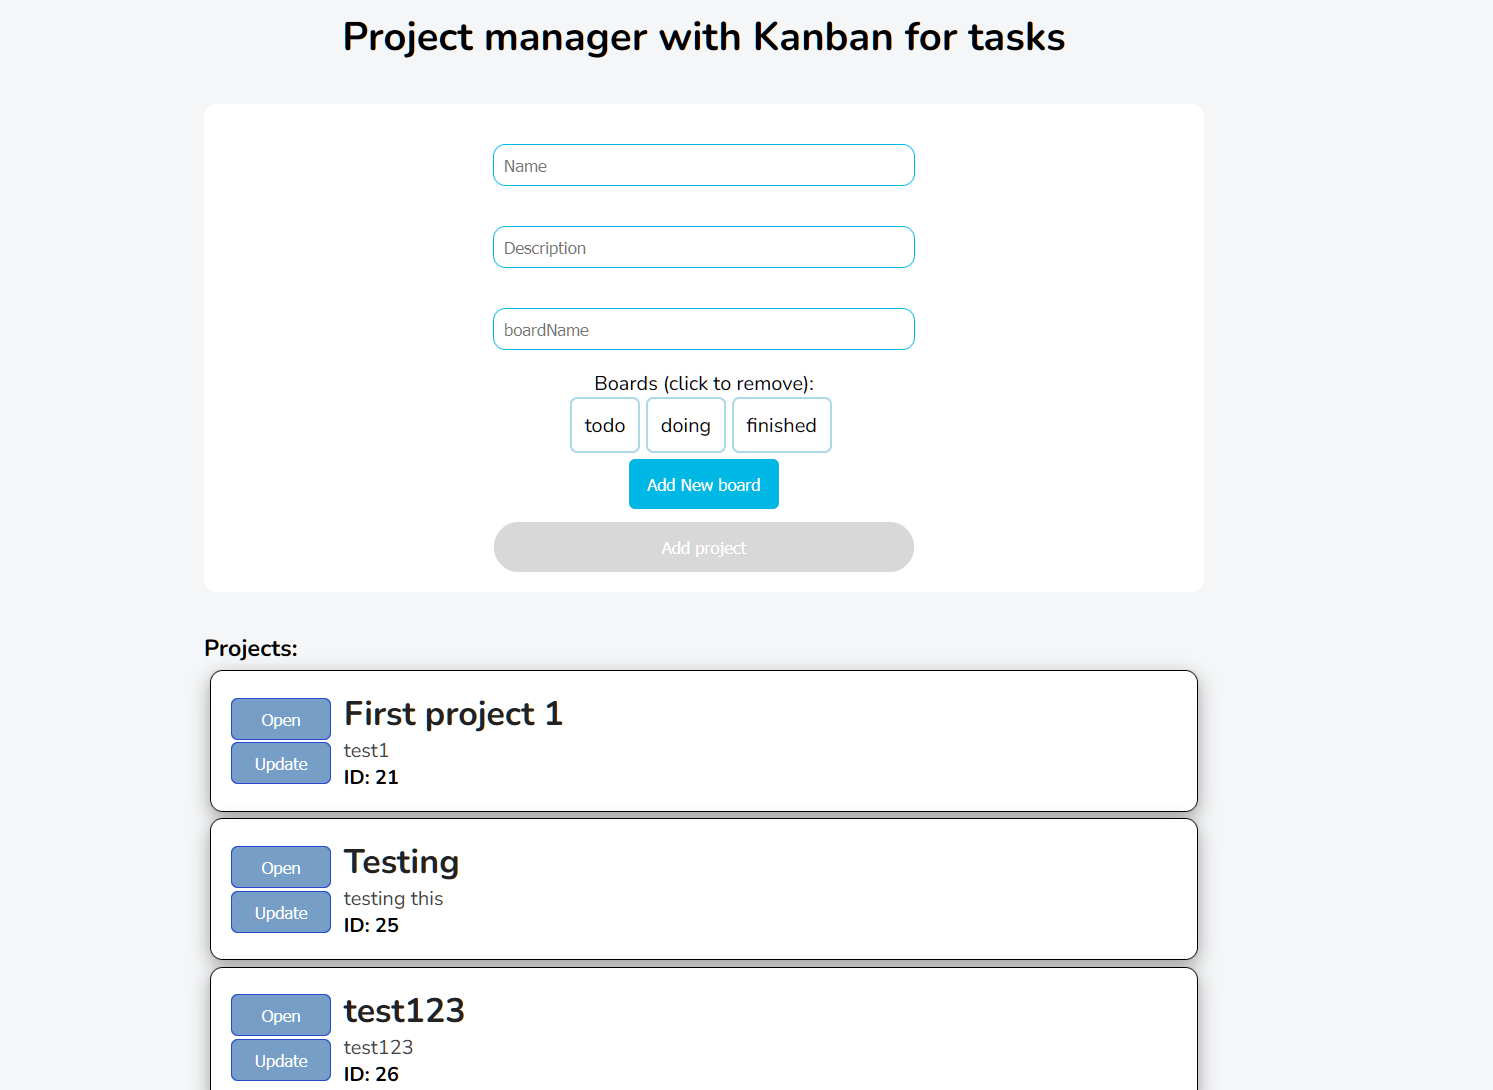Screen dimensions: 1493x1090
Task: Click the boardName input box
Action: point(703,330)
